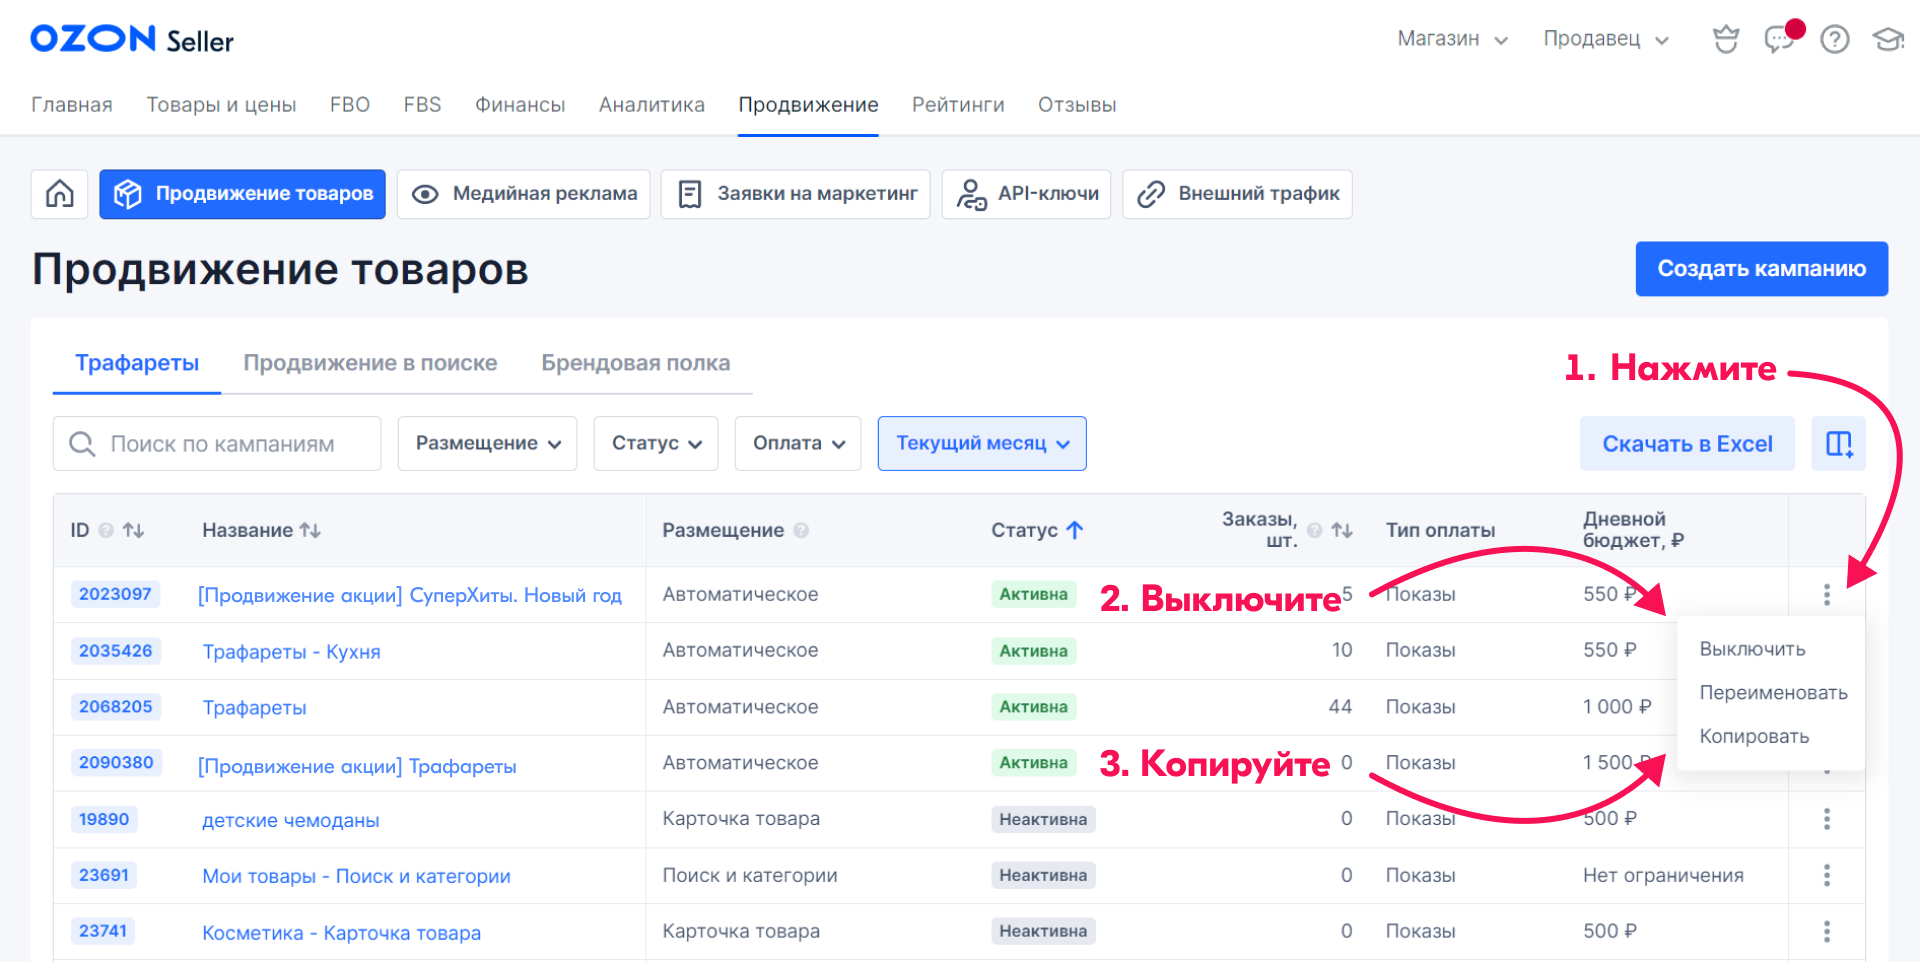The image size is (1920, 963).
Task: Open the FBO section
Action: (x=350, y=105)
